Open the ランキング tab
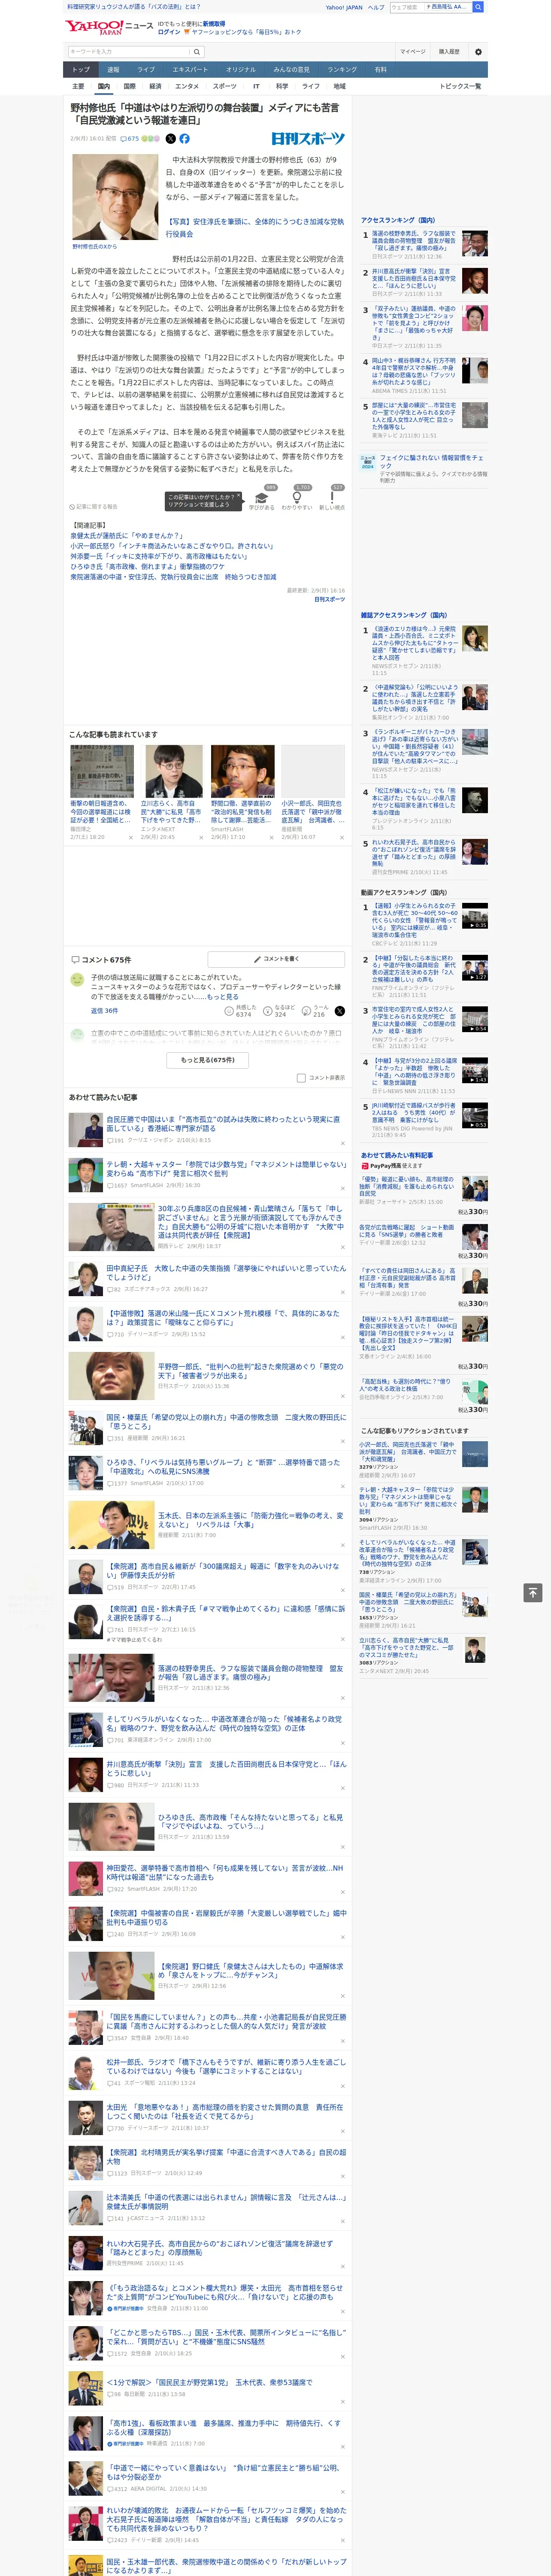The image size is (551, 2576). [342, 70]
